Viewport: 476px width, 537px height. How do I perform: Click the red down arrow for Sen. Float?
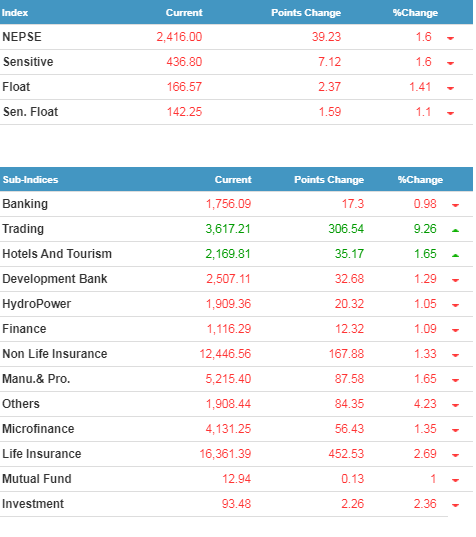tap(450, 113)
